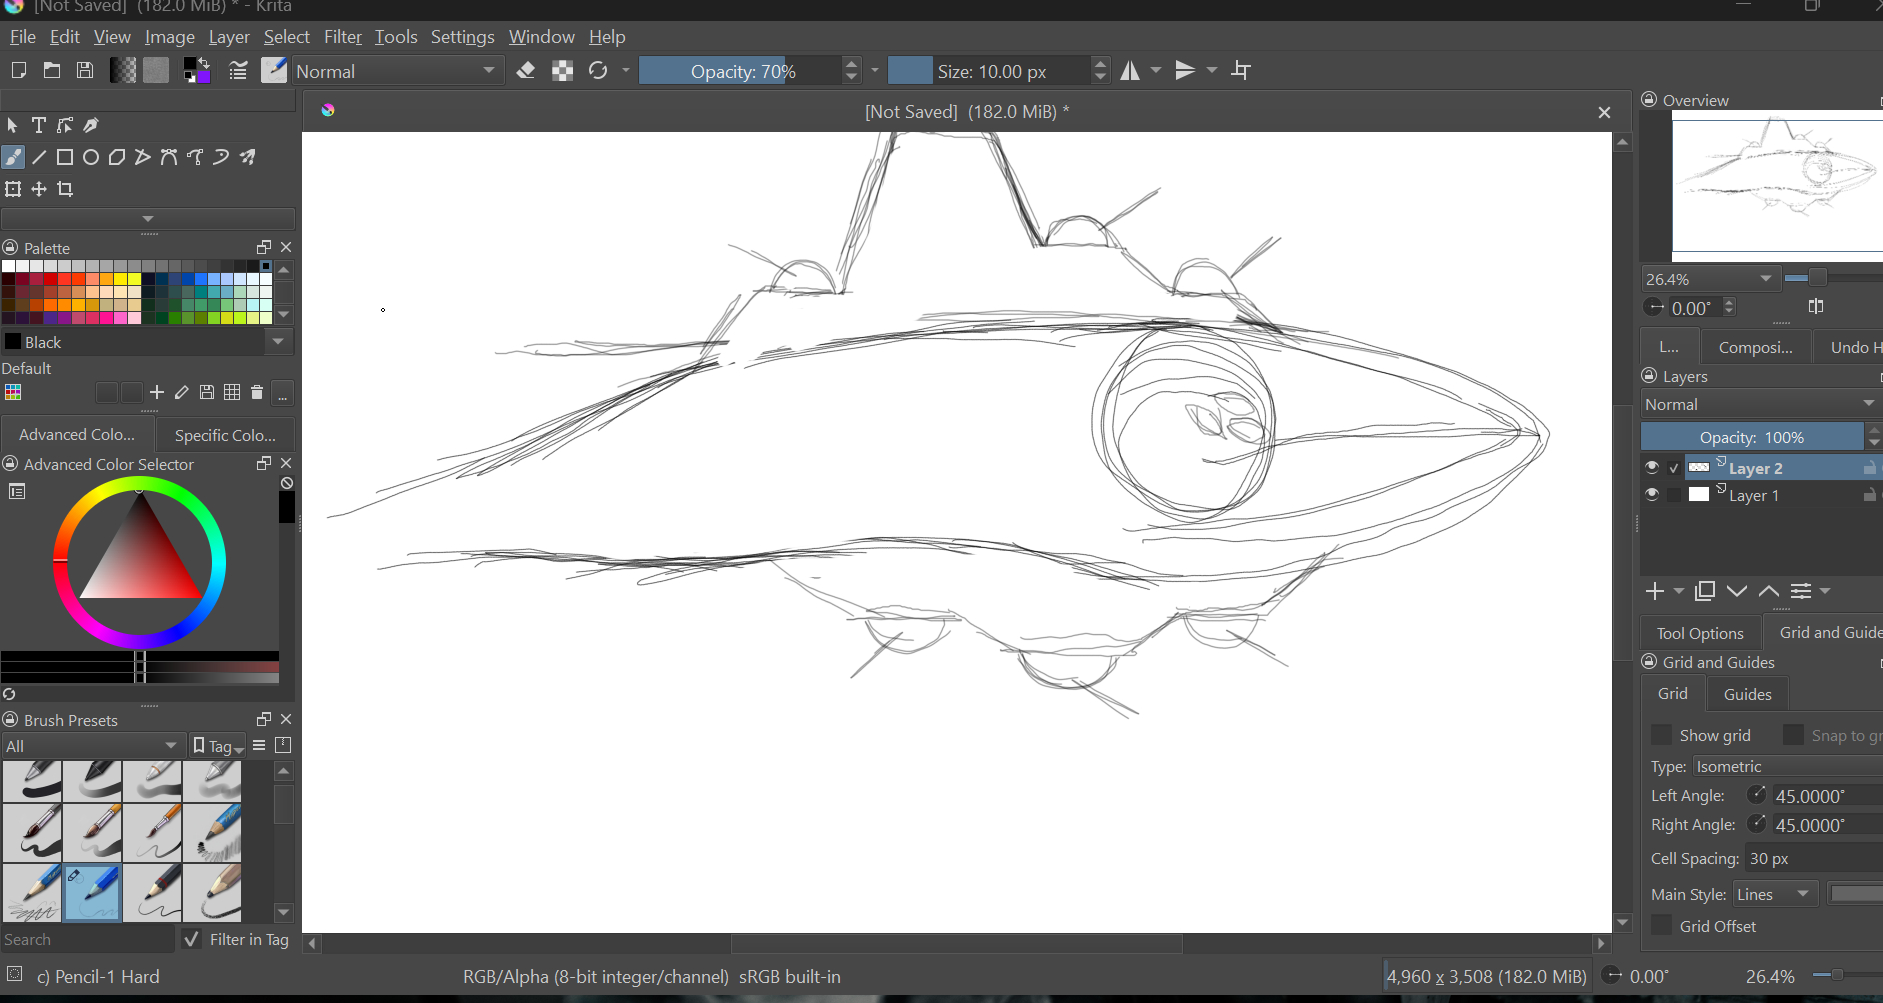1883x1003 pixels.
Task: Activate the Move tool
Action: pos(39,189)
